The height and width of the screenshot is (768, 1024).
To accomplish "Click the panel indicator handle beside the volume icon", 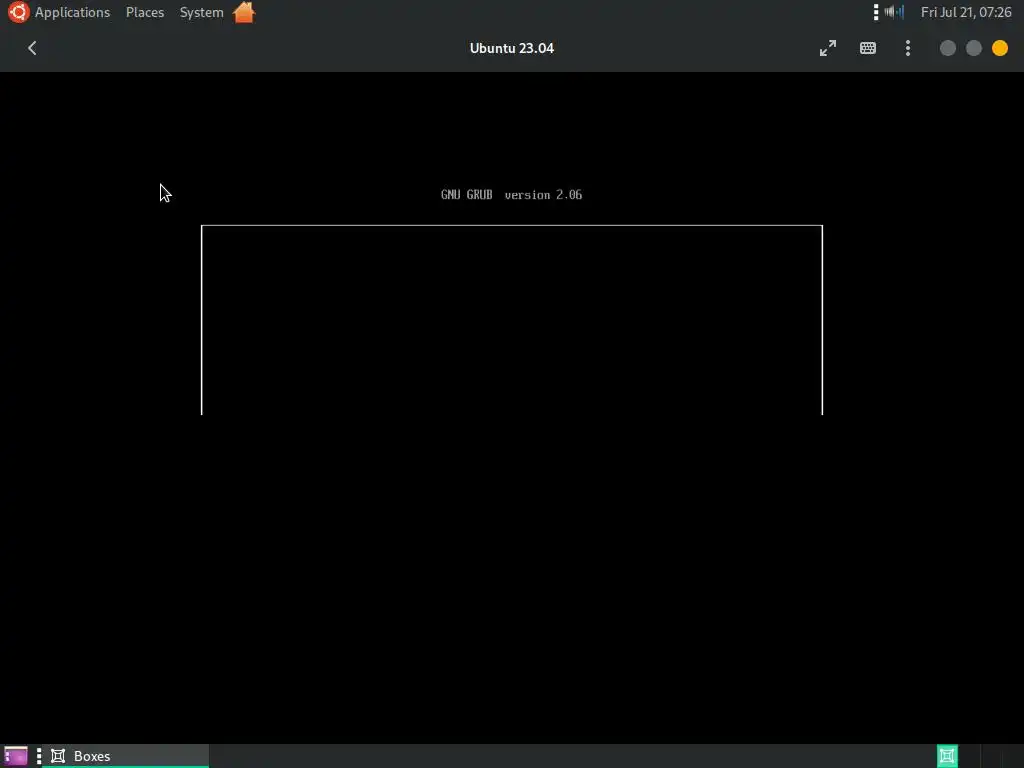I will pyautogui.click(x=876, y=12).
